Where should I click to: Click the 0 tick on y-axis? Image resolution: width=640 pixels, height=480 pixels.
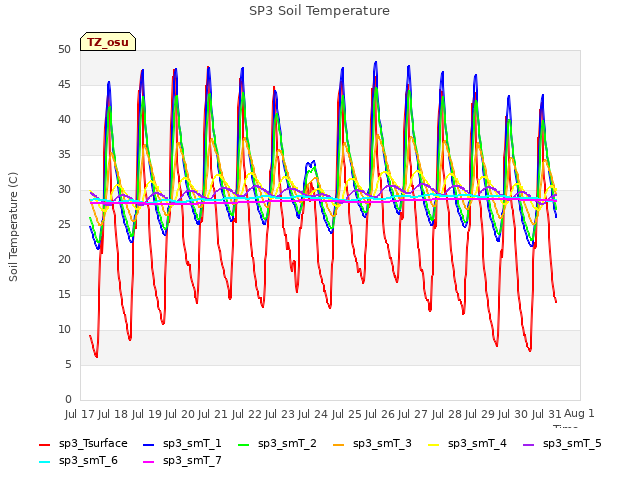point(68,400)
